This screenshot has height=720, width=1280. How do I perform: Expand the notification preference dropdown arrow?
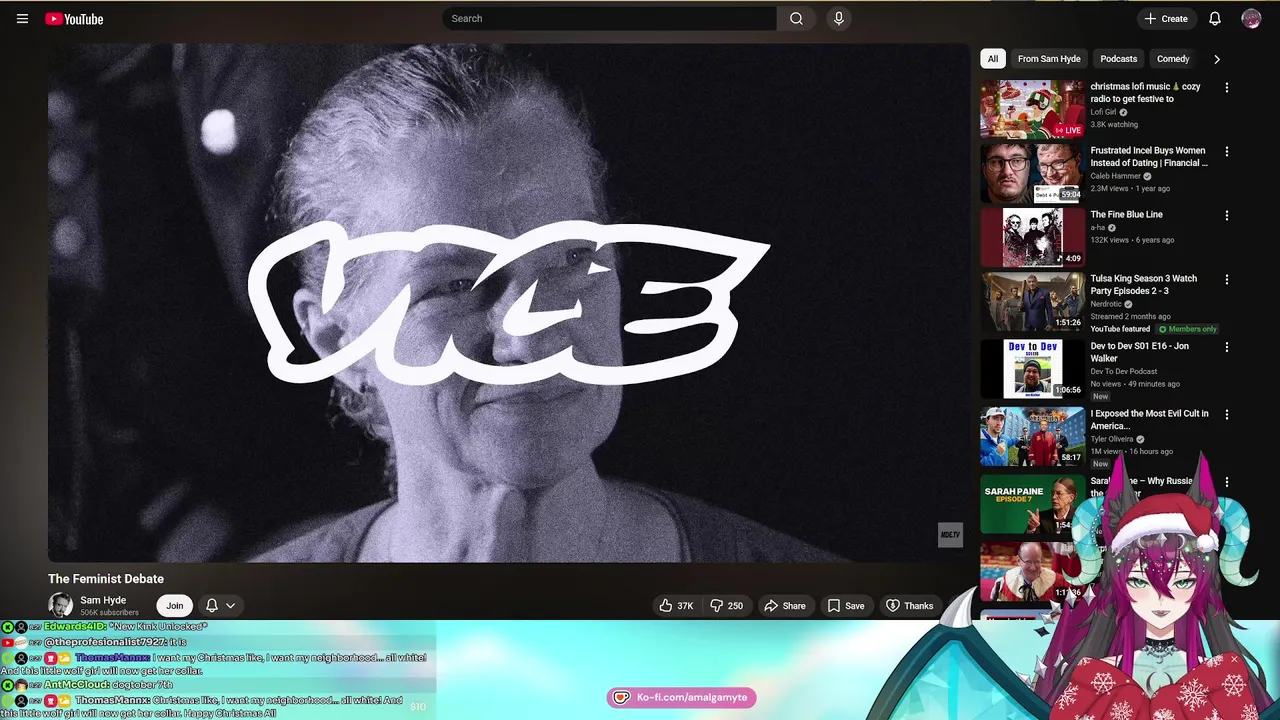[x=230, y=605]
